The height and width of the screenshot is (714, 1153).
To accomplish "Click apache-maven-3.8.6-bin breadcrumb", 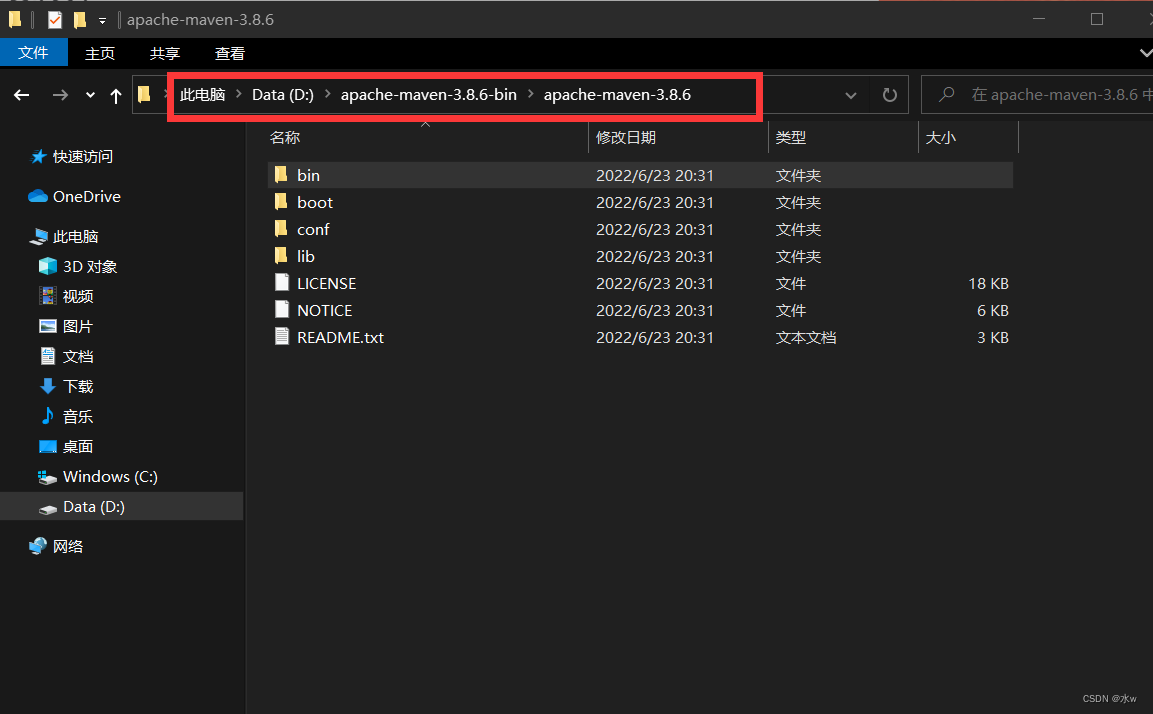I will (429, 95).
